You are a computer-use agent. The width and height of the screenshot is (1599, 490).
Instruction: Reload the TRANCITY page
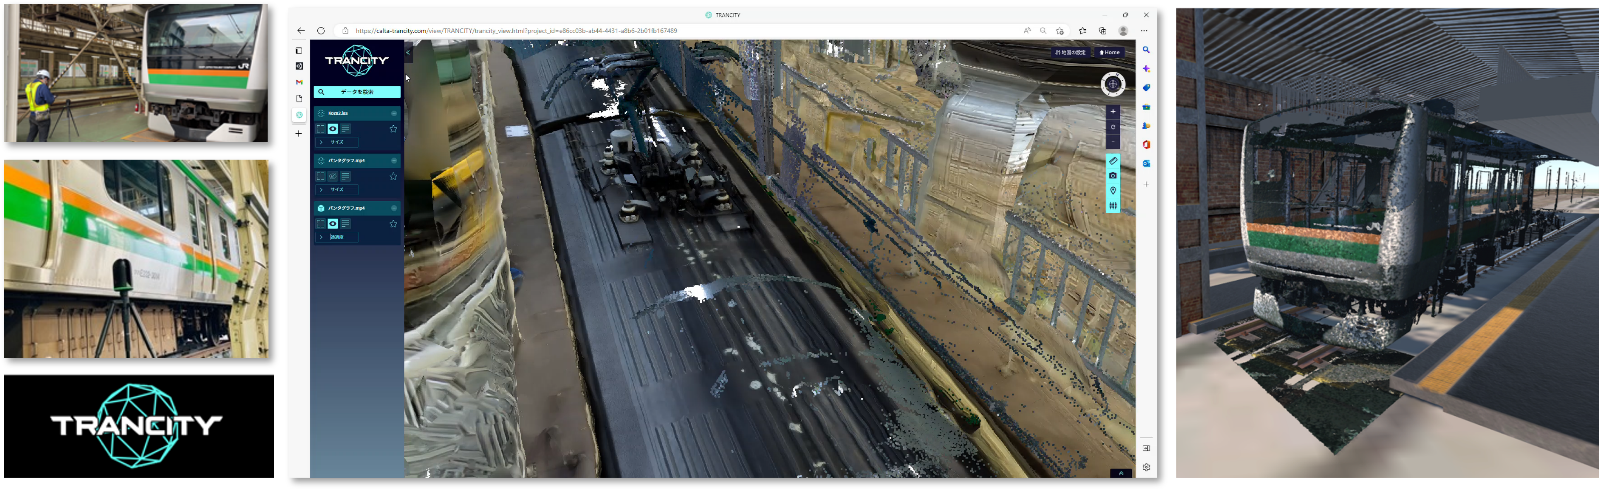321,30
